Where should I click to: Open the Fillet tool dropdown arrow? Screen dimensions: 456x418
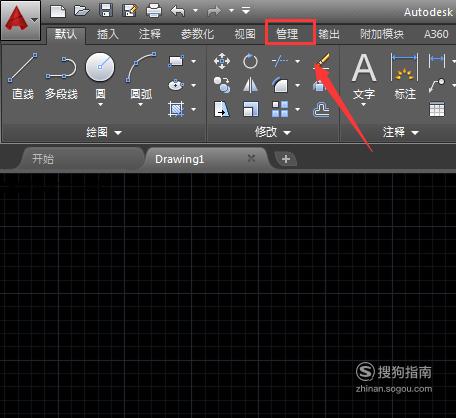coord(298,85)
